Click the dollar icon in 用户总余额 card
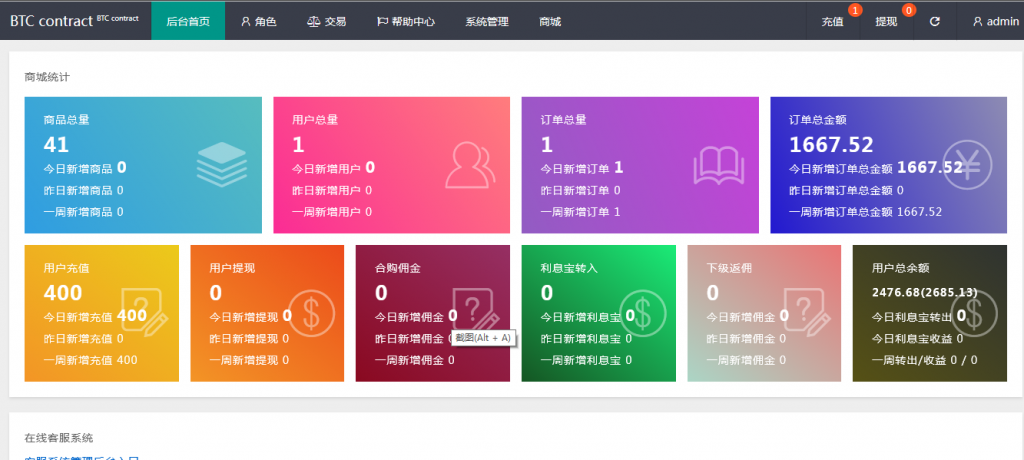The image size is (1024, 460). (972, 312)
